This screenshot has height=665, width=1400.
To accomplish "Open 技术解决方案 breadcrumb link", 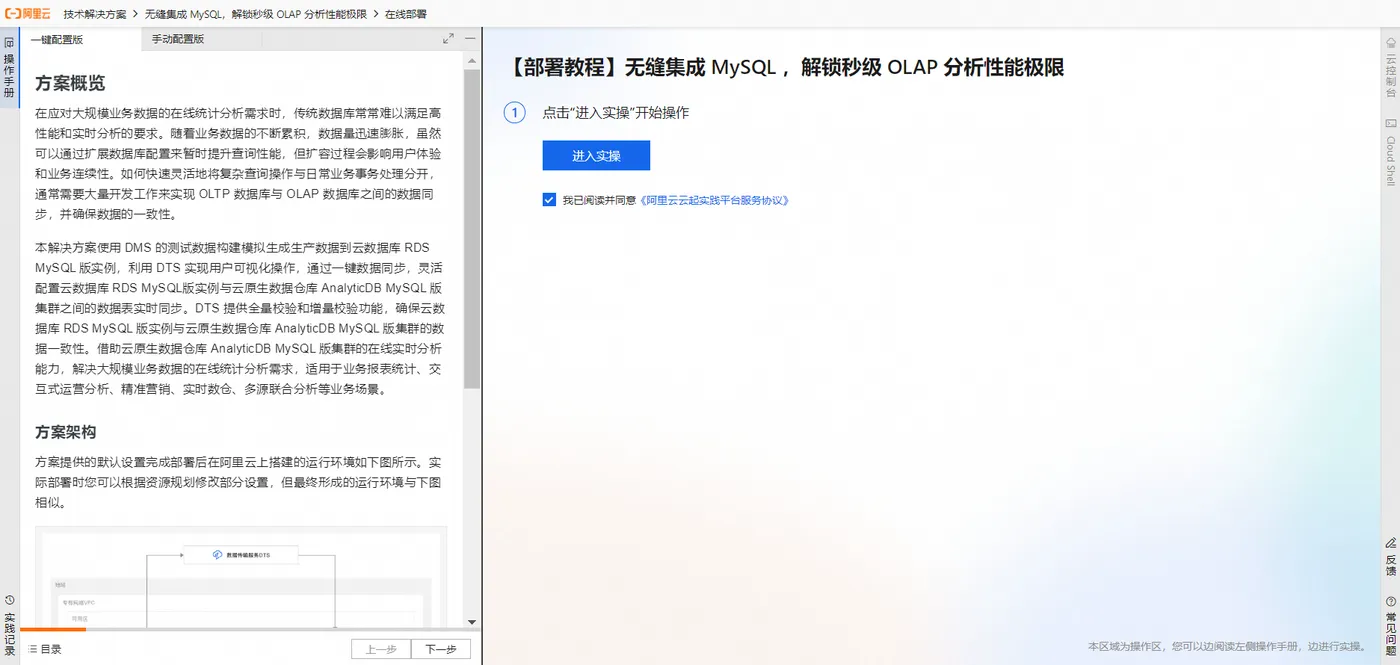I will pos(95,15).
